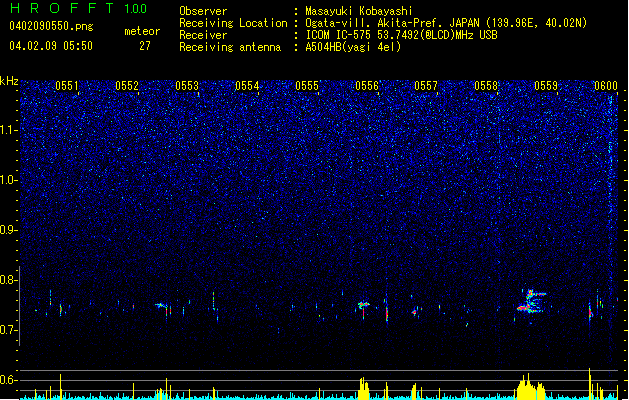Click the Observer label
The width and height of the screenshot is (629, 400).
203,11
